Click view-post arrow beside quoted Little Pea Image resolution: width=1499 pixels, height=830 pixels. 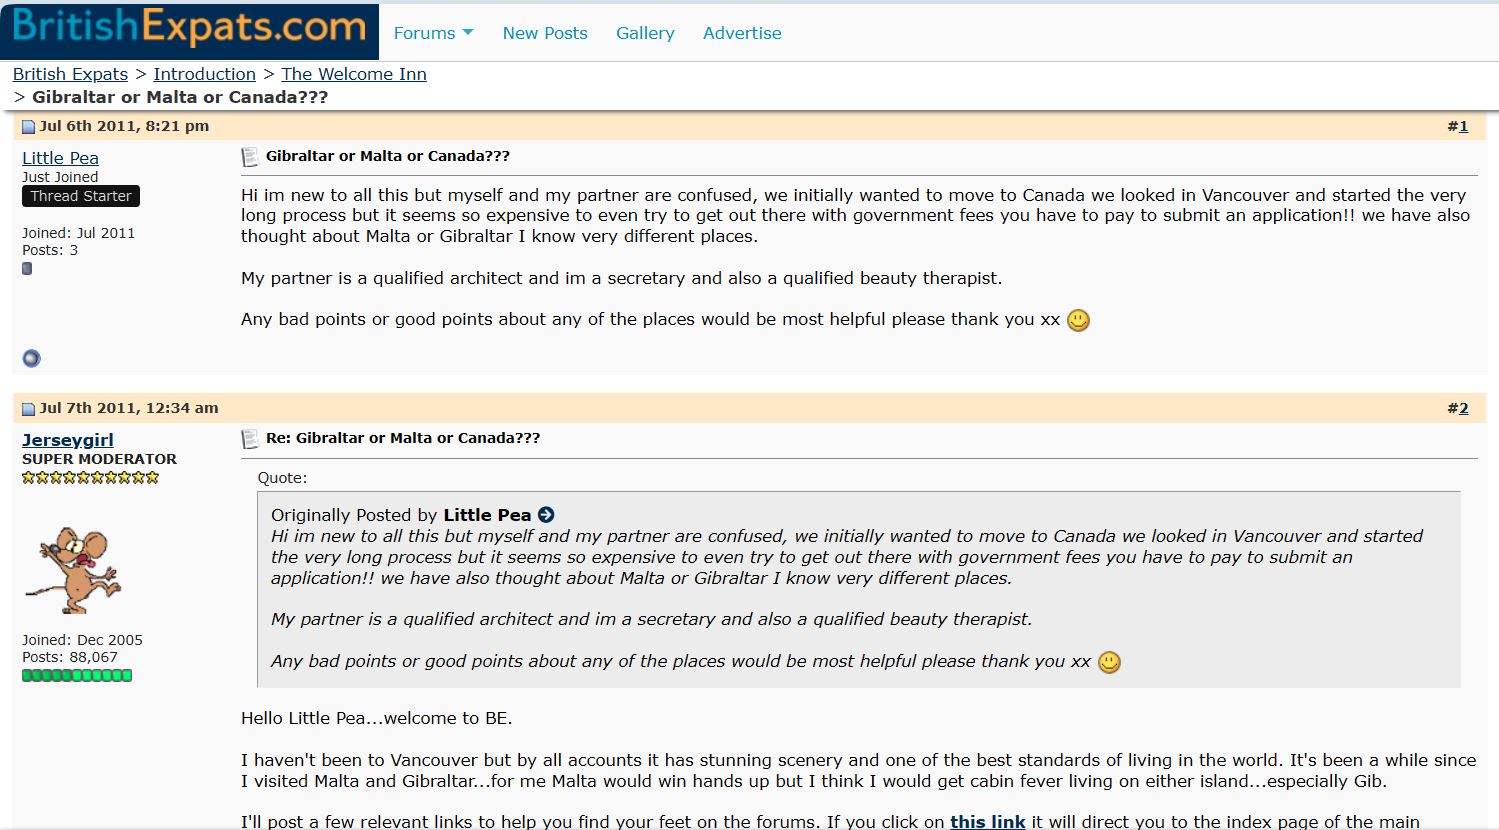click(x=546, y=515)
